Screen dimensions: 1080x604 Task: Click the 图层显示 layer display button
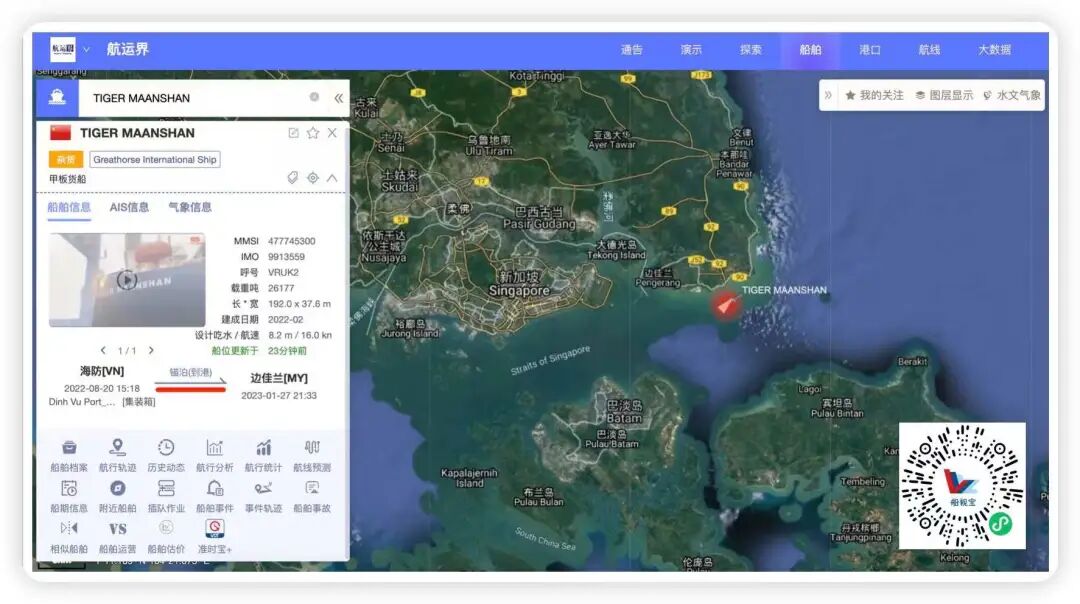(944, 95)
